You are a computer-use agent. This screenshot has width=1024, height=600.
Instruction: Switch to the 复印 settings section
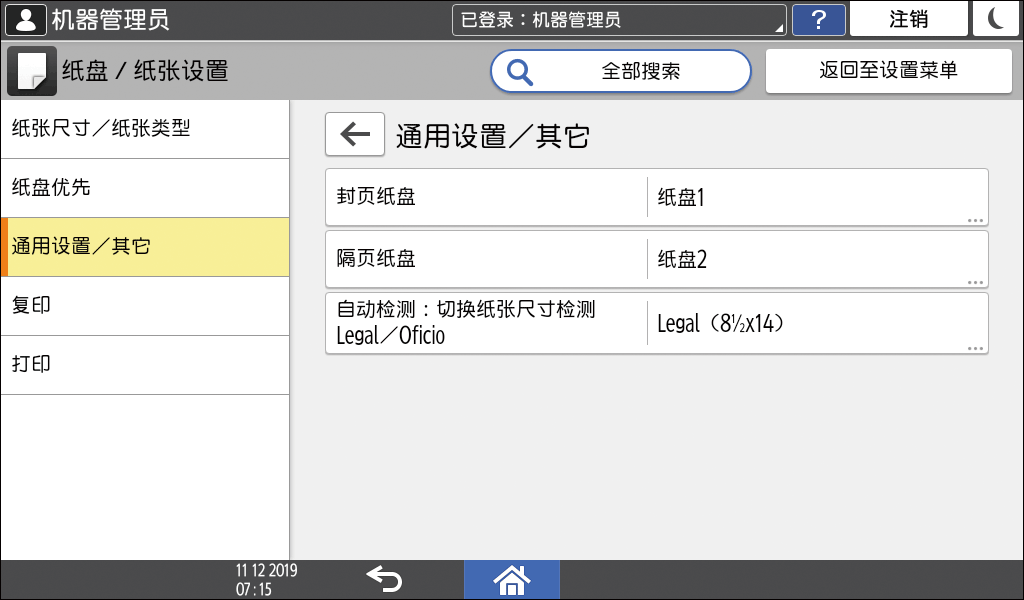pyautogui.click(x=145, y=306)
